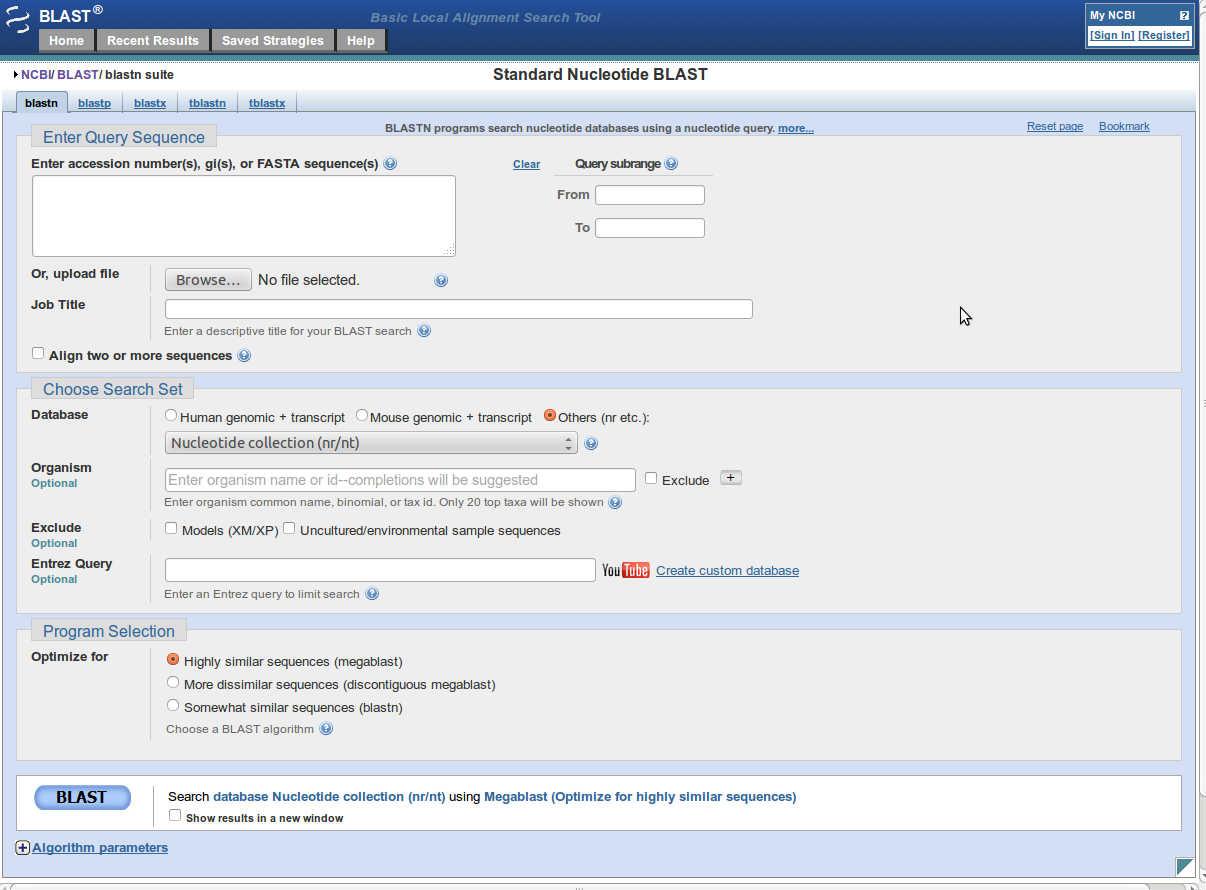The width and height of the screenshot is (1206, 890).
Task: Click the NCBI breadcrumb link
Action: (35, 75)
